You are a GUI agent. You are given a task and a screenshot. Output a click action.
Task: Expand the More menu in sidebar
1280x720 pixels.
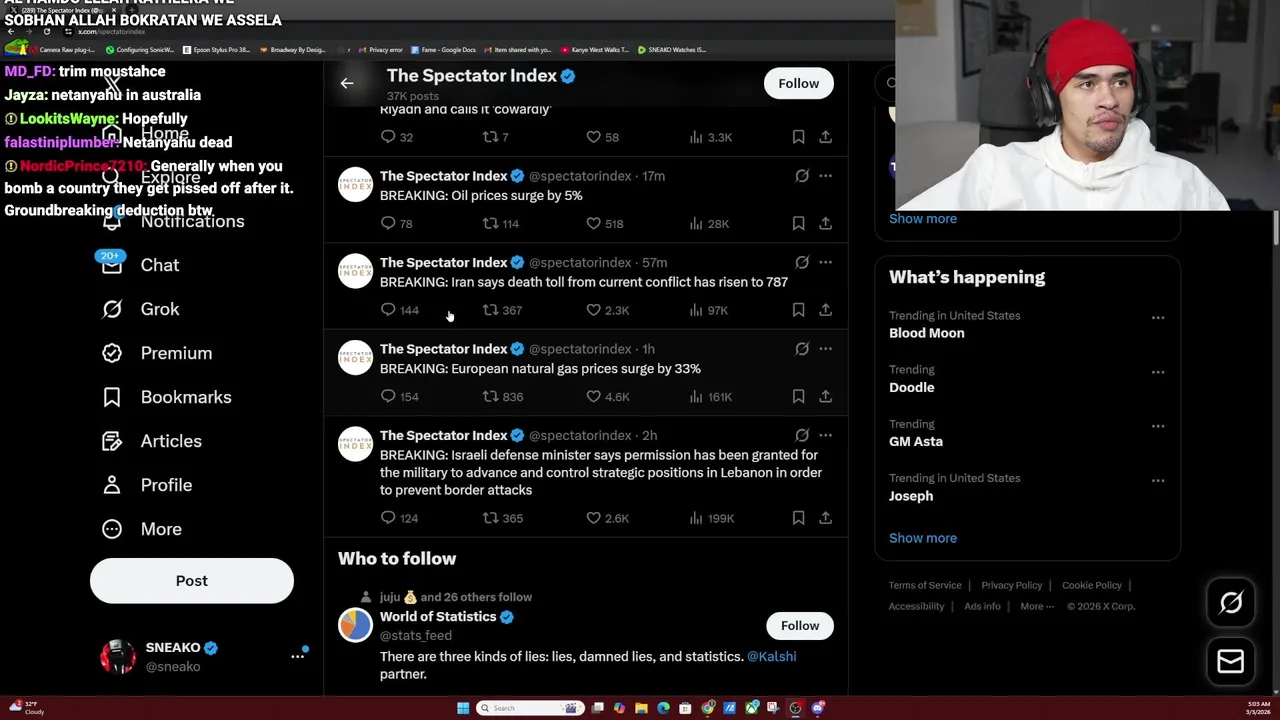point(141,529)
